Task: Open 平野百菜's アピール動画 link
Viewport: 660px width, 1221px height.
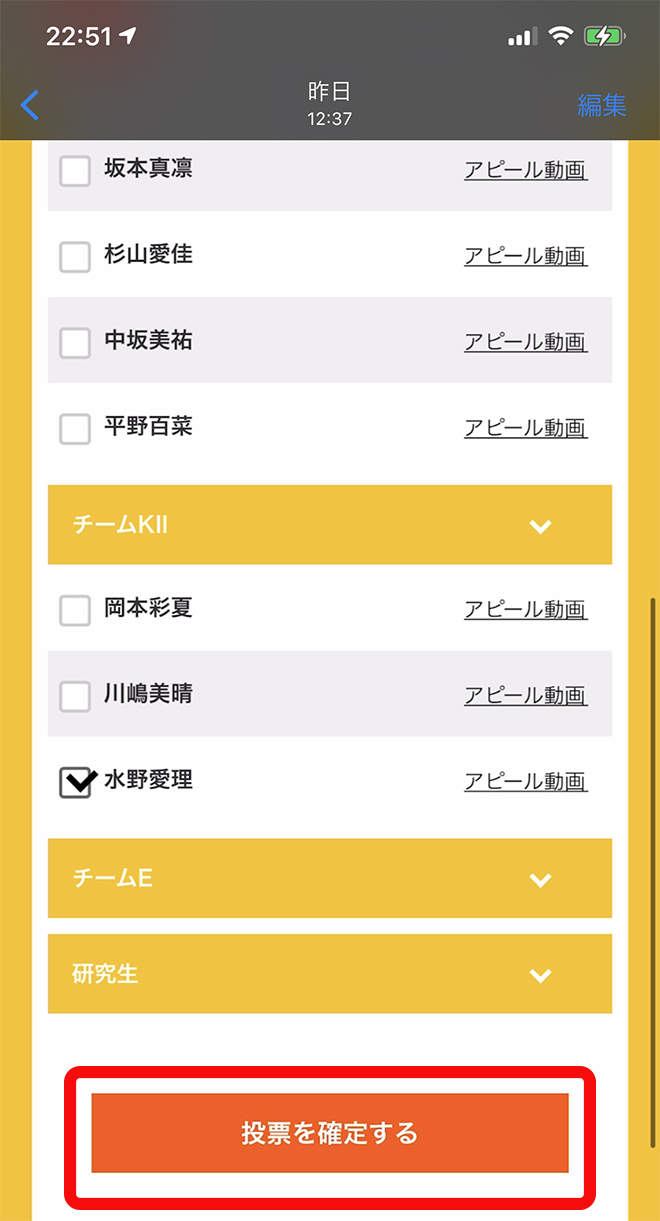Action: point(525,428)
